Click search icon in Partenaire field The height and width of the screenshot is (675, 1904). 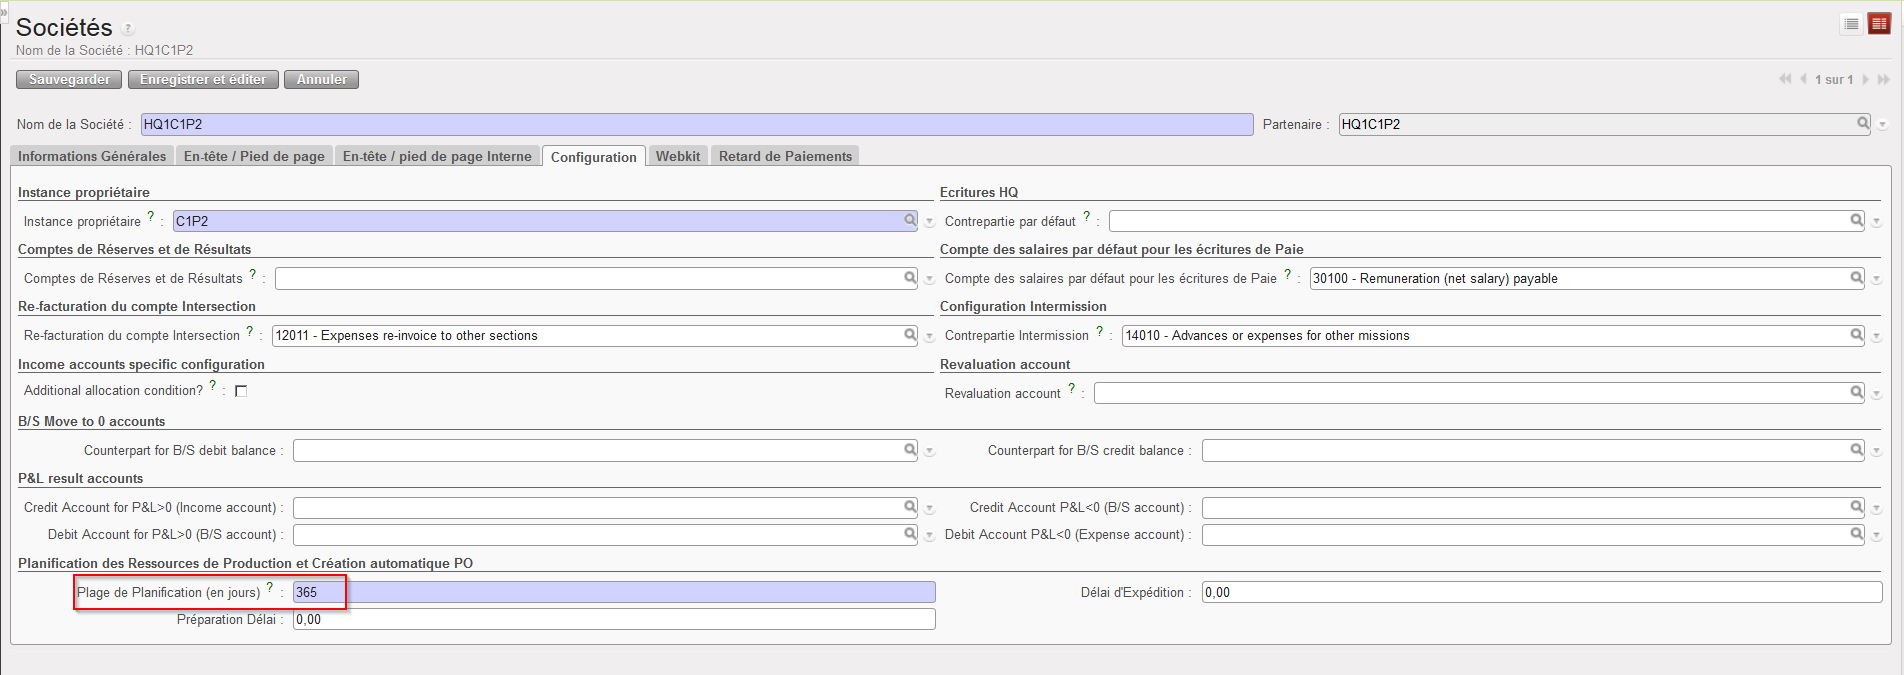point(1863,123)
